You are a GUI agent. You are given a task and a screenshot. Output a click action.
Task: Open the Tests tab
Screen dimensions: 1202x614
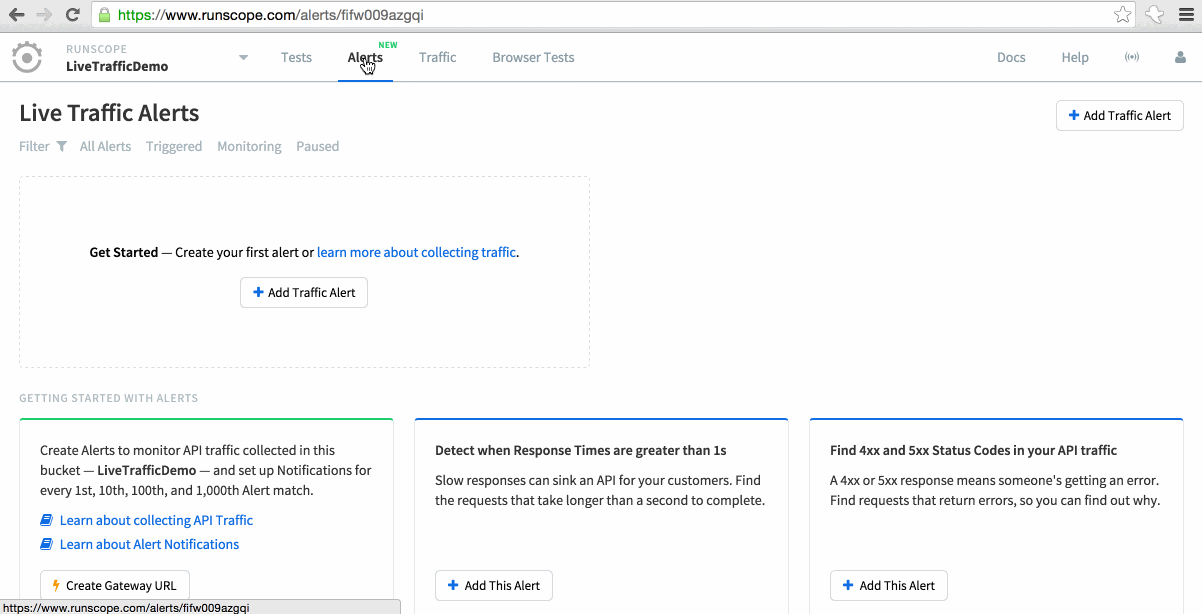point(296,57)
